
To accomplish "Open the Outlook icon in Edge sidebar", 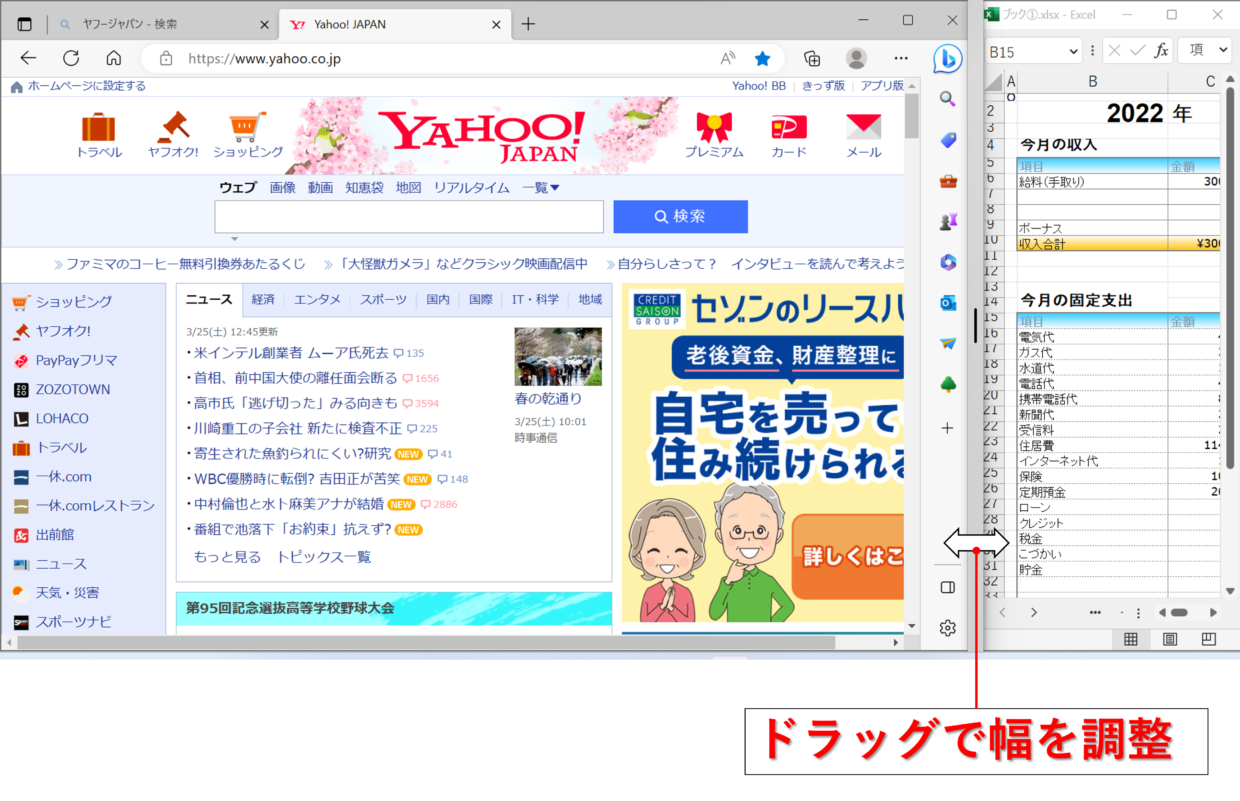I will point(948,303).
